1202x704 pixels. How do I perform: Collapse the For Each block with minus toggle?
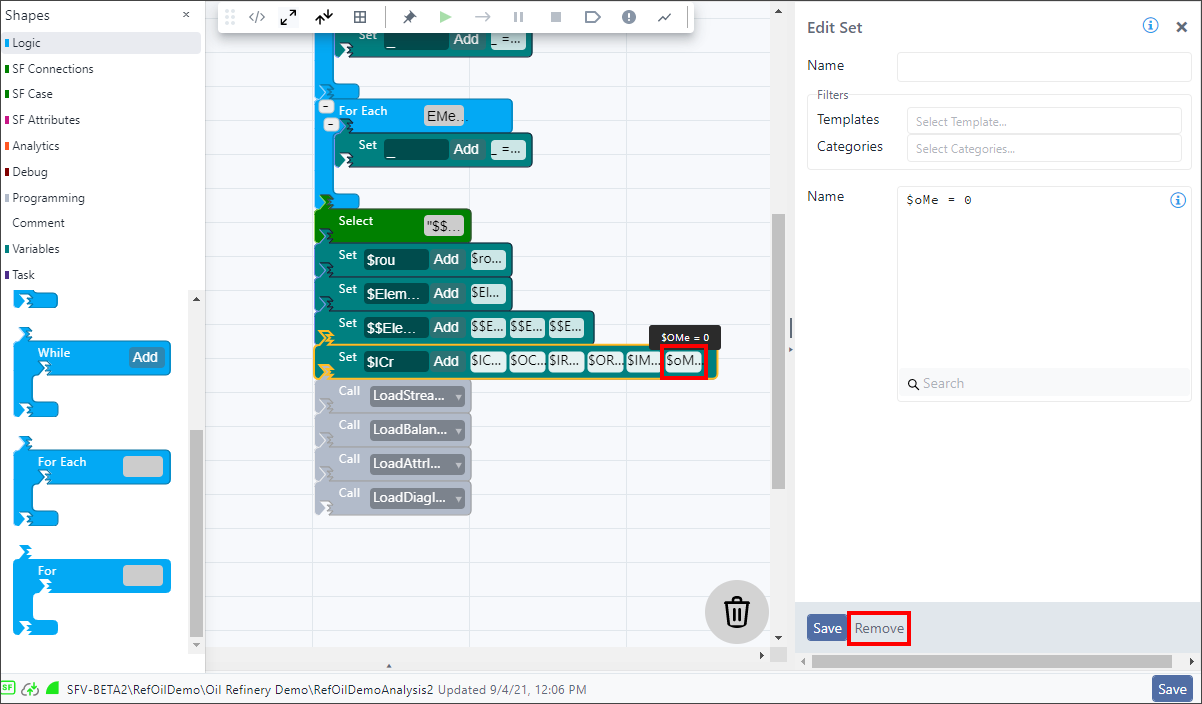click(x=326, y=107)
